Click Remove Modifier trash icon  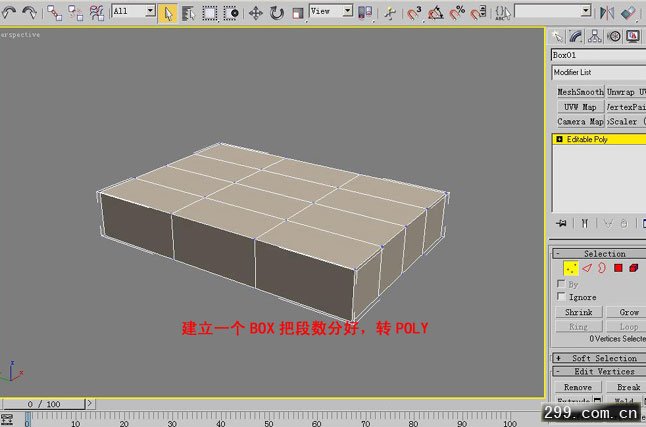(x=624, y=224)
